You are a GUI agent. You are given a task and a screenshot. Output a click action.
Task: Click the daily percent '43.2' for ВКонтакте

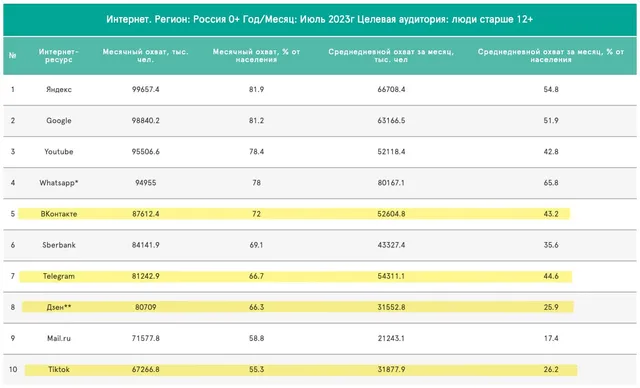click(551, 214)
